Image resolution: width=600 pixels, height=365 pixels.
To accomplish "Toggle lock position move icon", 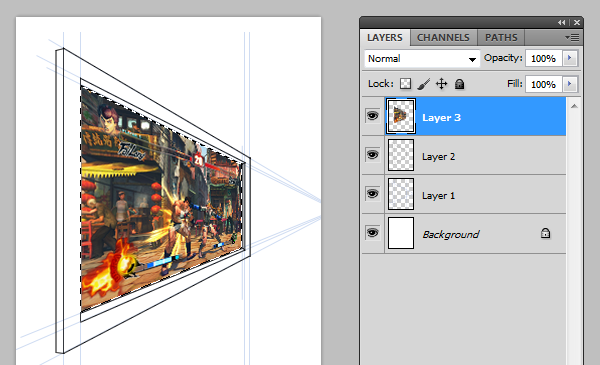I will point(442,83).
